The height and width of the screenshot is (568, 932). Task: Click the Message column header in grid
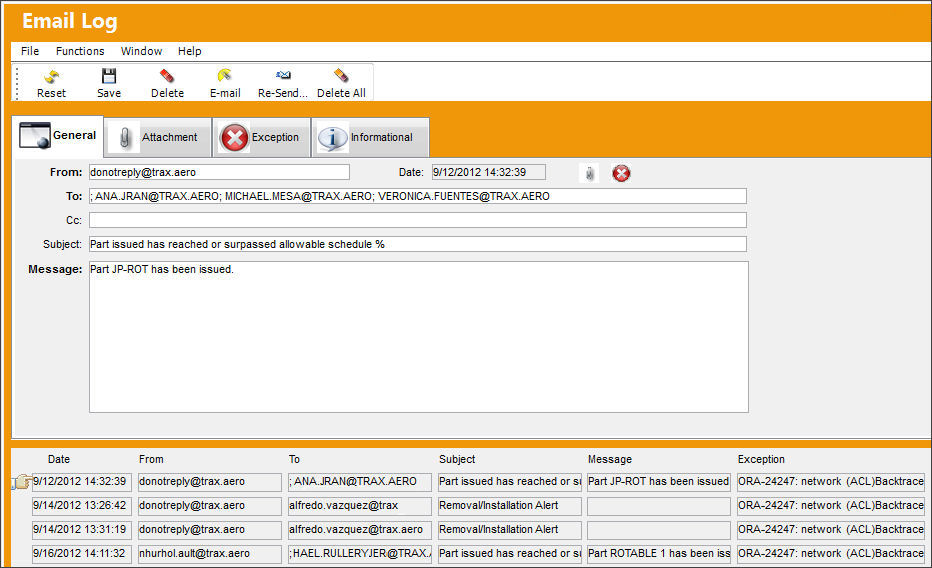point(610,459)
